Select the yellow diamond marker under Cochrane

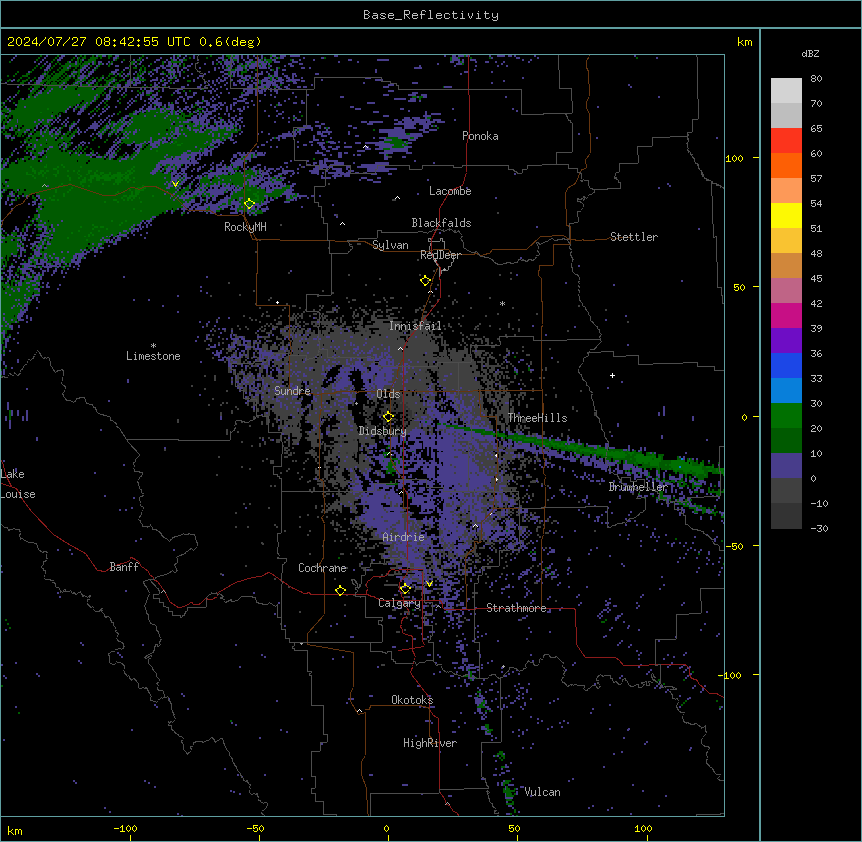point(340,590)
